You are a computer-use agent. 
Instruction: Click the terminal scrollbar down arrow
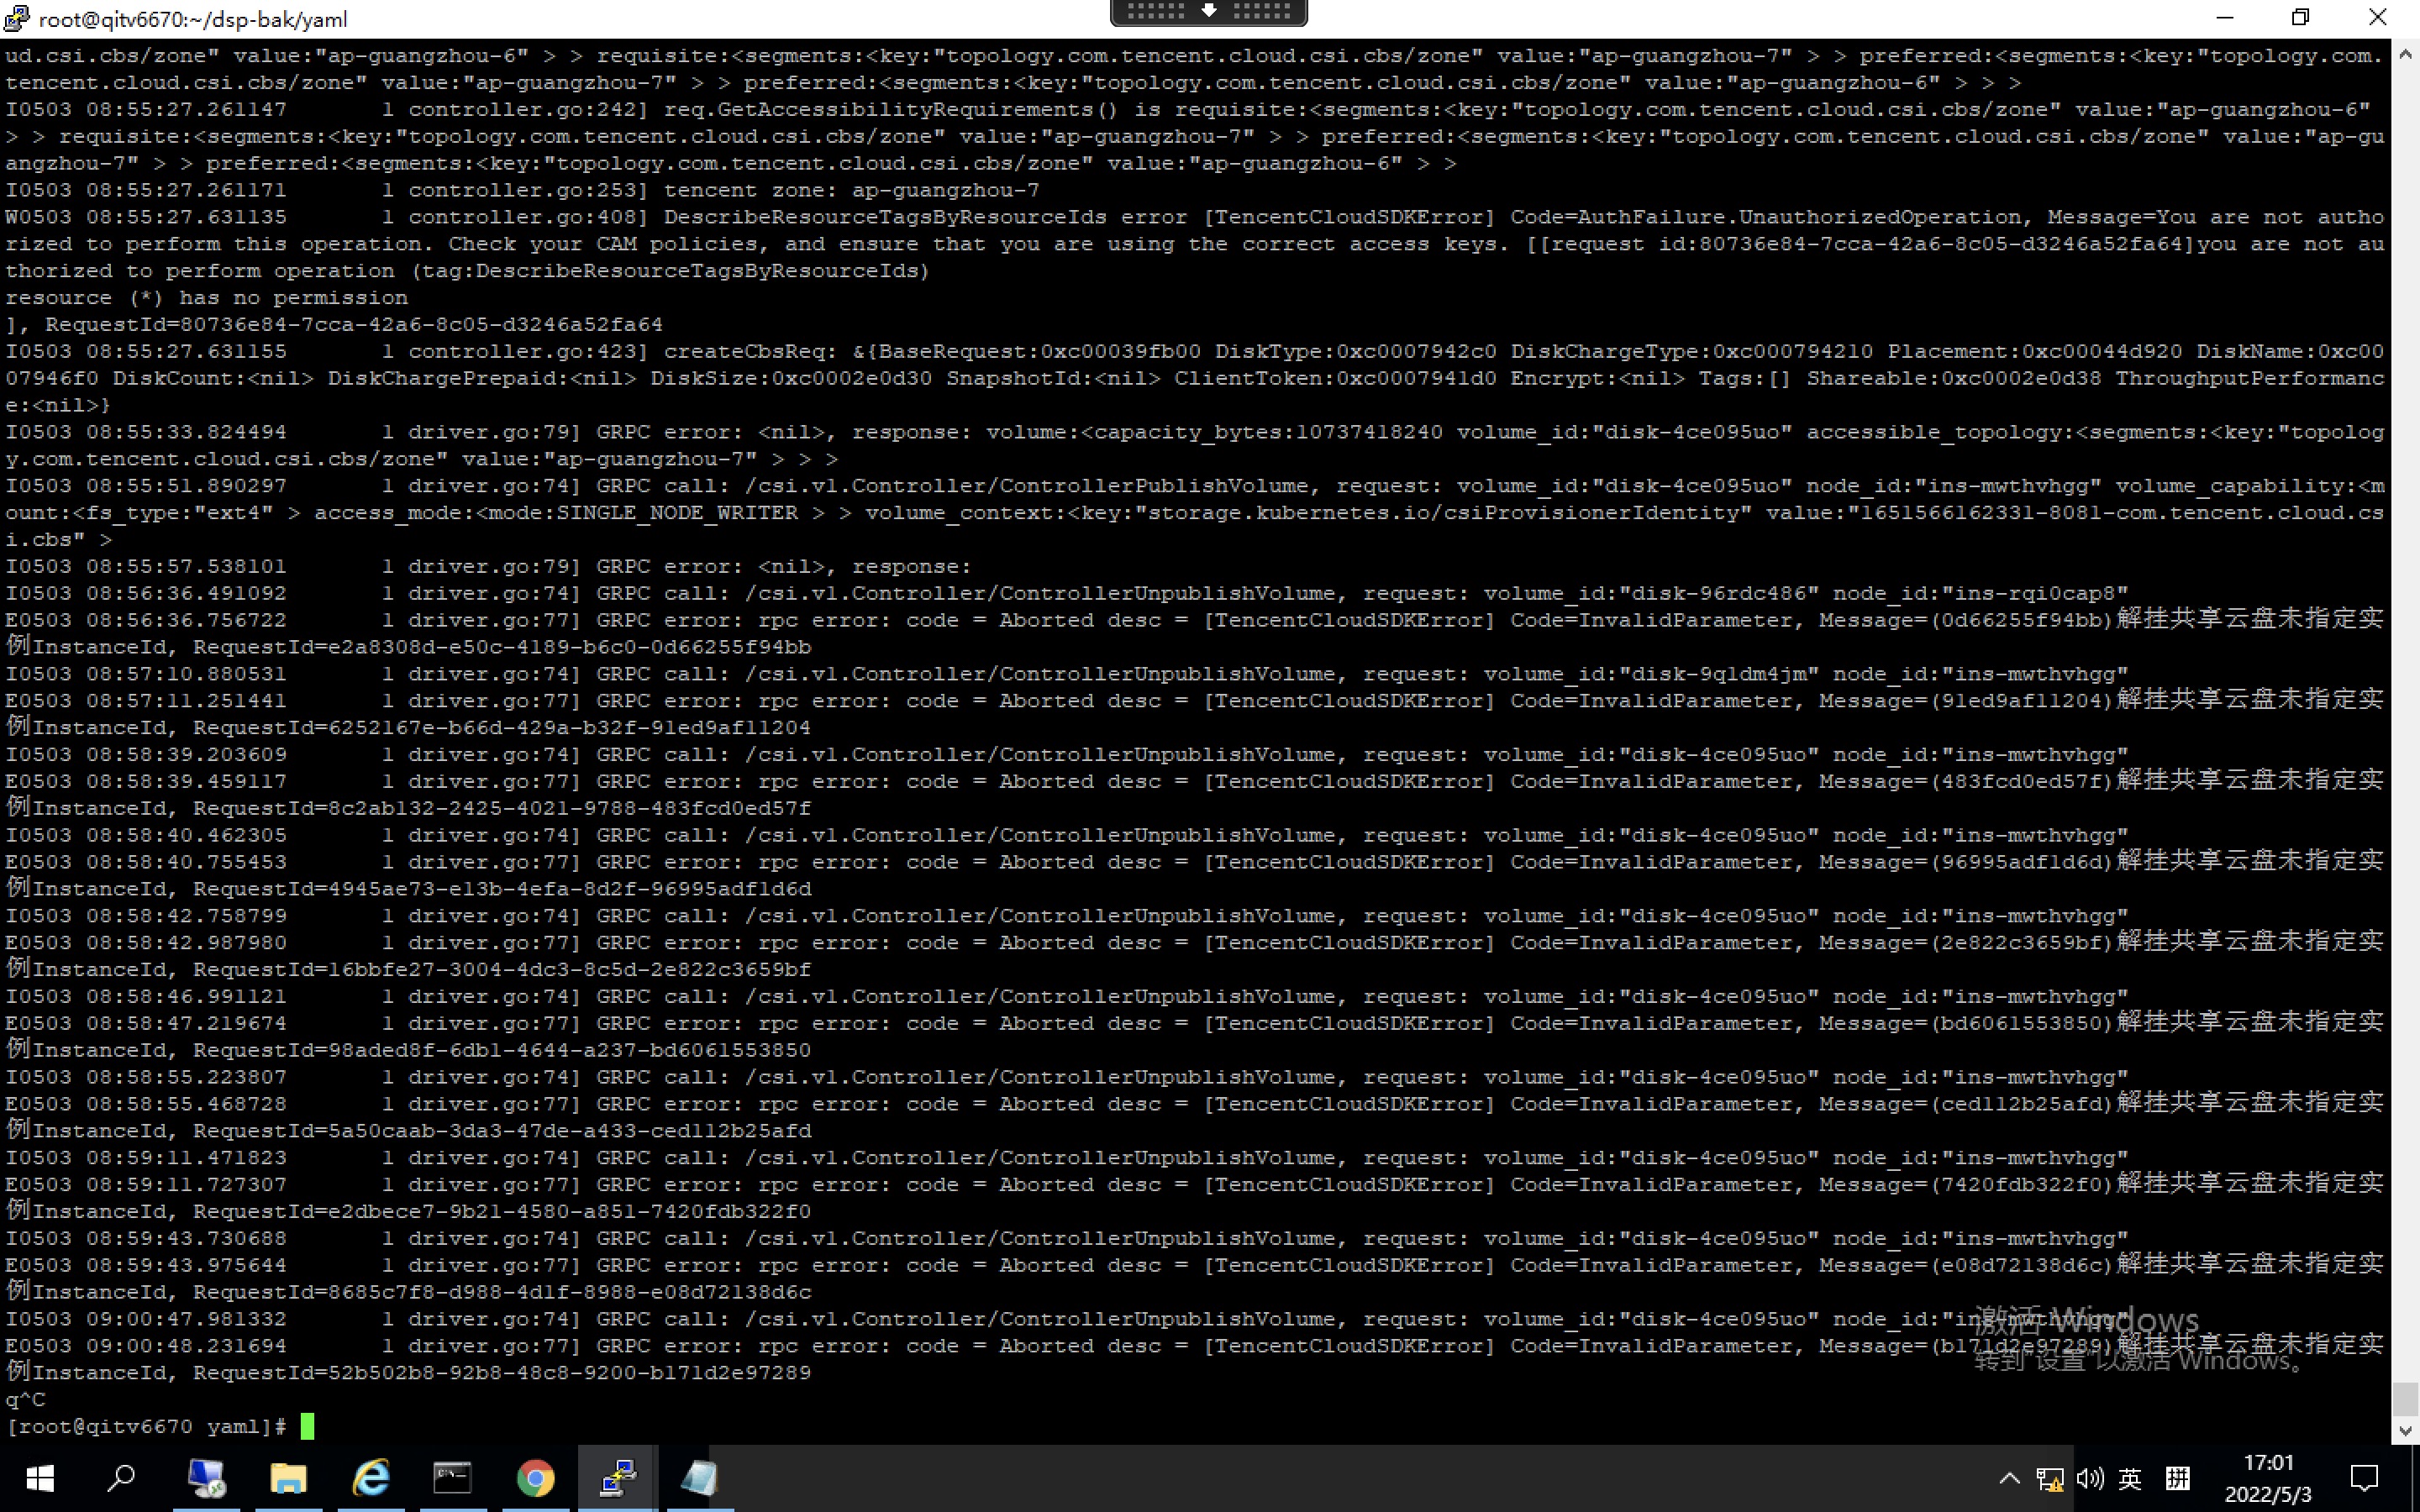(x=2405, y=1431)
